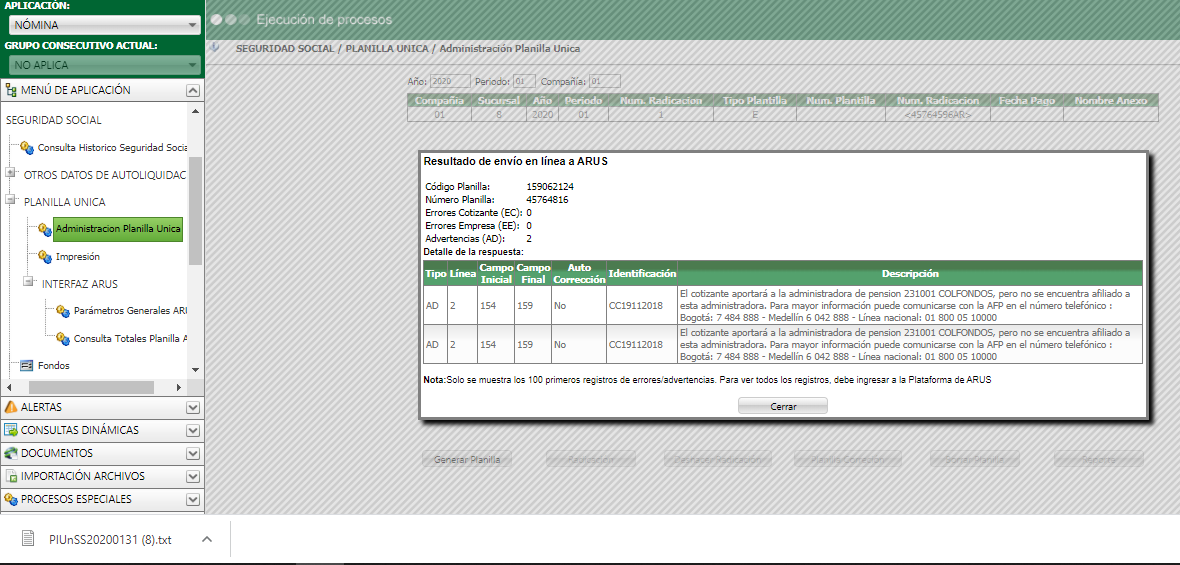Select Administracion Planilla Unica in the tree

pos(118,228)
